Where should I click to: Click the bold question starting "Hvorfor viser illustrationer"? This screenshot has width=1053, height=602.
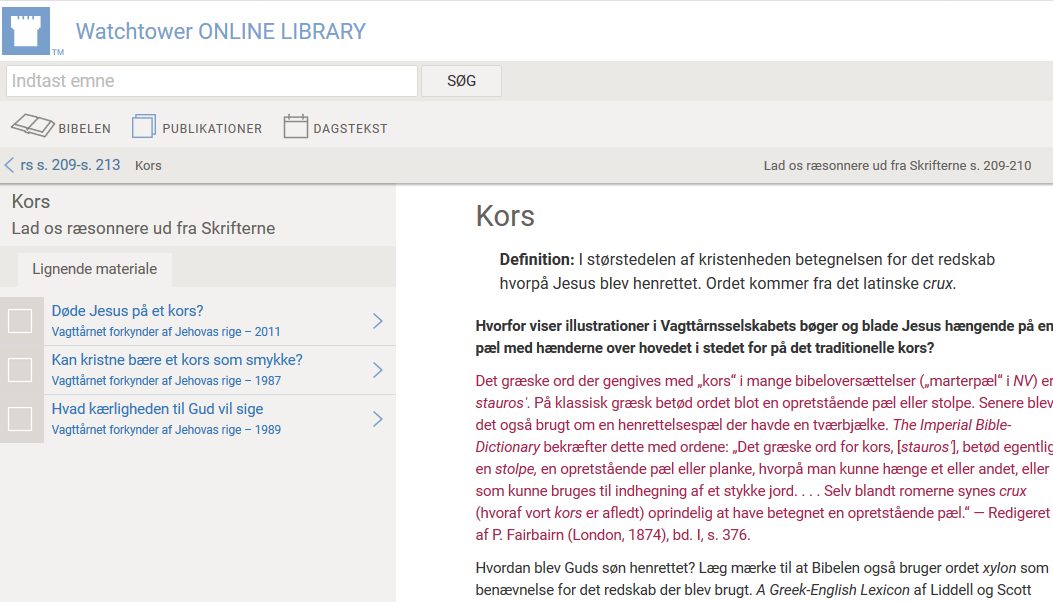(764, 337)
